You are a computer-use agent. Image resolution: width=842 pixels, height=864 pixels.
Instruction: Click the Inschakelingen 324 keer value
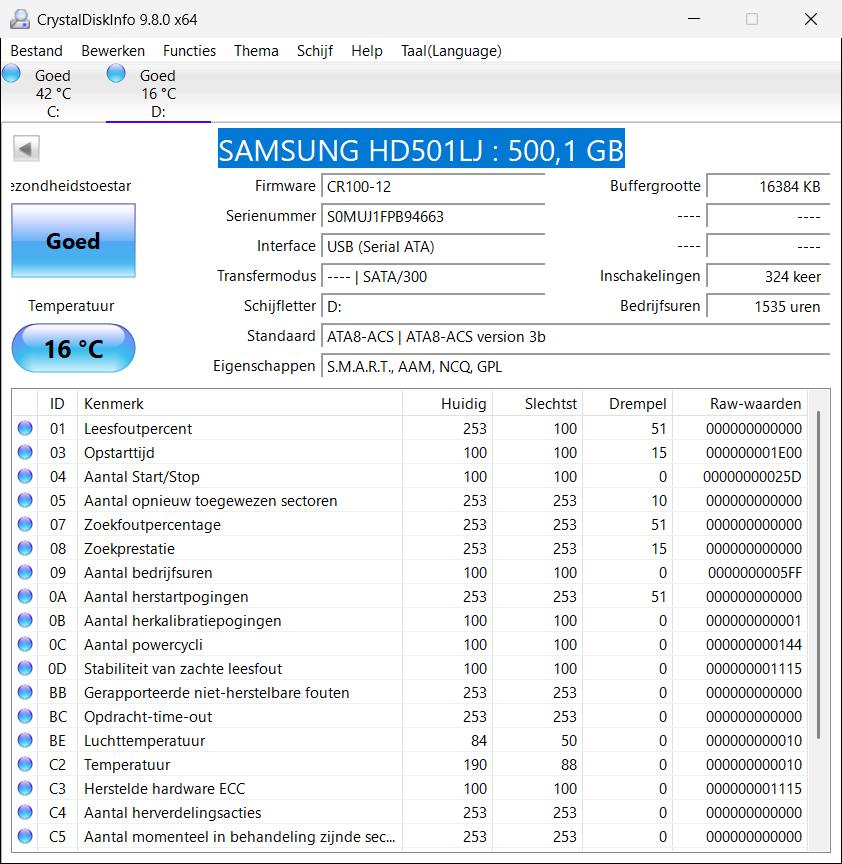[x=768, y=276]
